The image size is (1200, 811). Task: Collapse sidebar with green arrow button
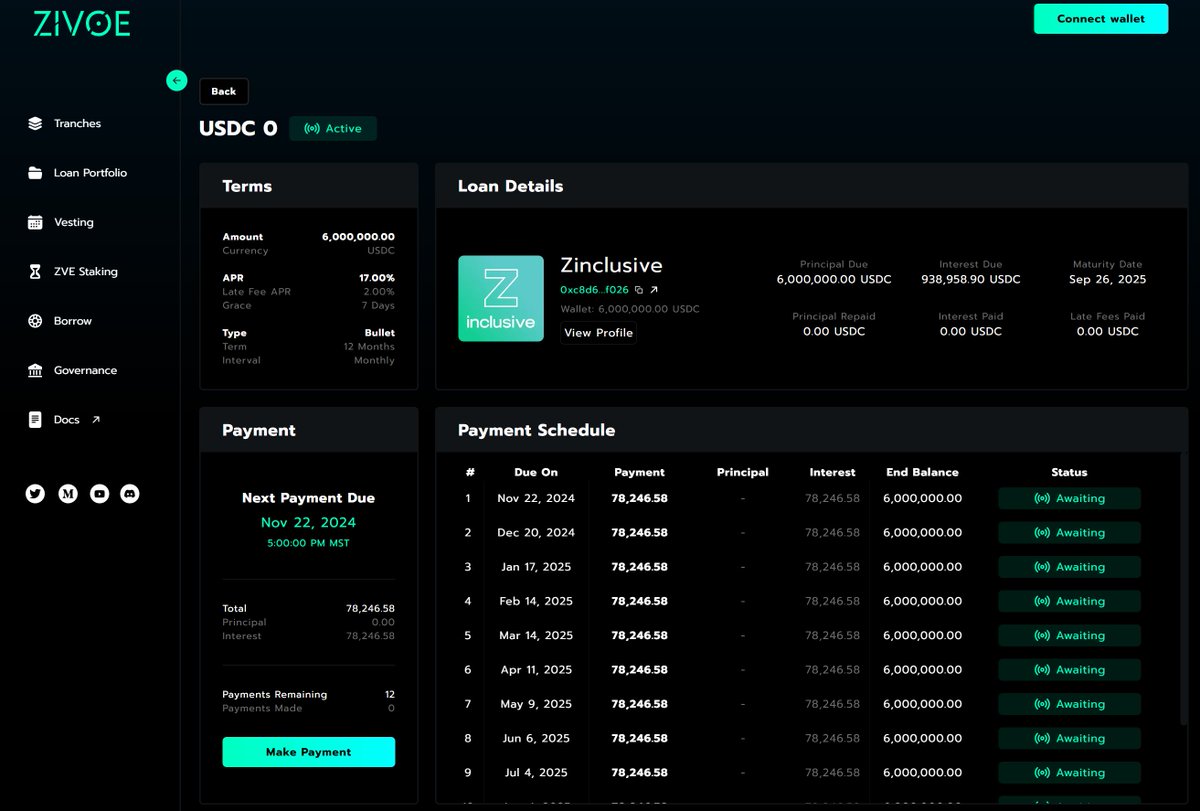click(x=177, y=81)
